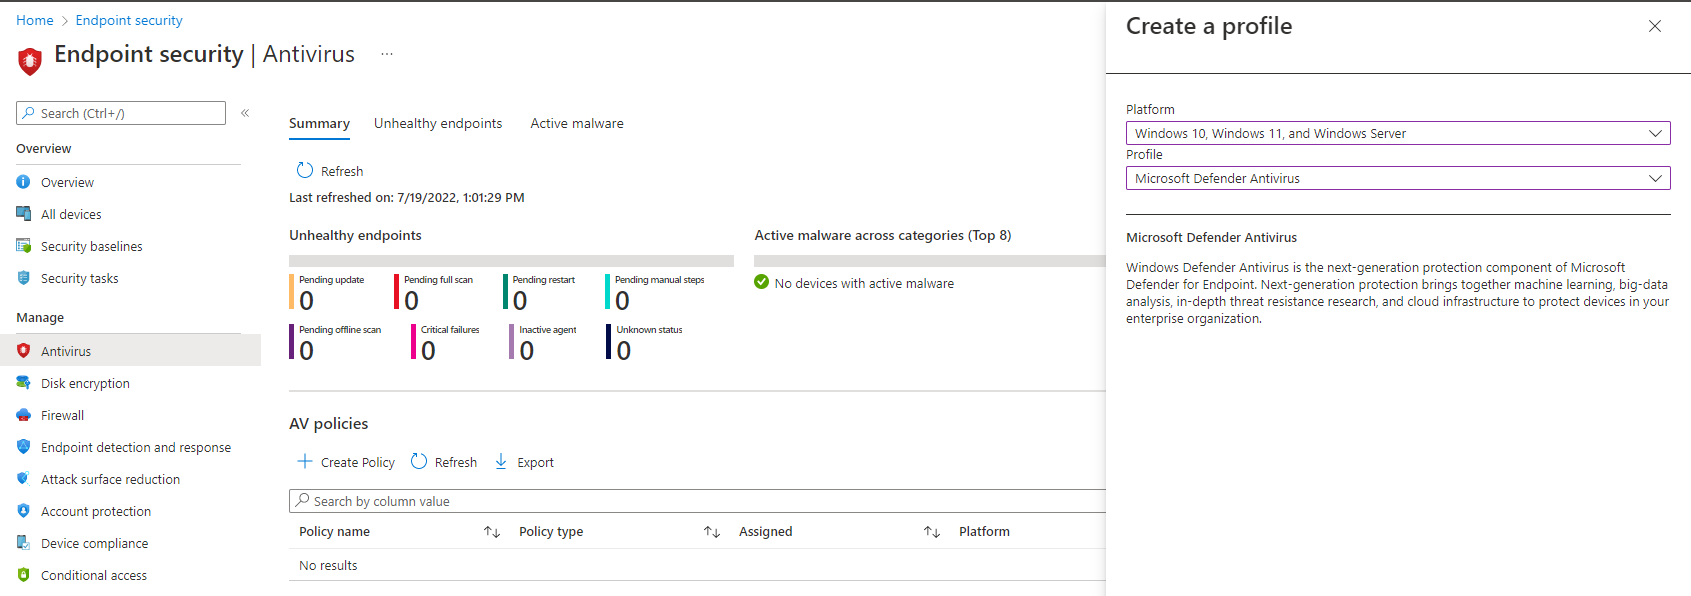Screen dimensions: 1691x596
Task: Click the Critical failures count tile
Action: click(x=446, y=342)
